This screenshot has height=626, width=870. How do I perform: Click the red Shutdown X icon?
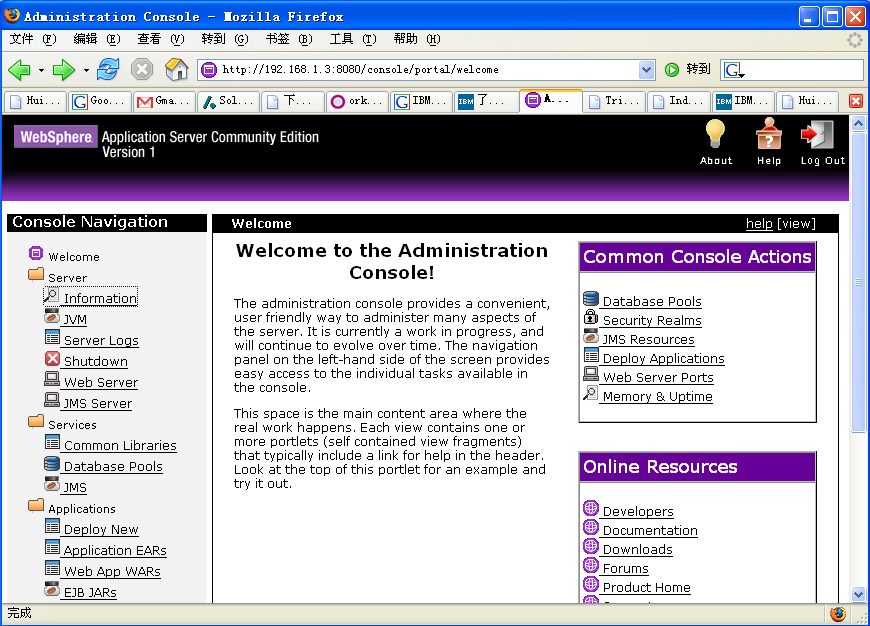pos(52,359)
